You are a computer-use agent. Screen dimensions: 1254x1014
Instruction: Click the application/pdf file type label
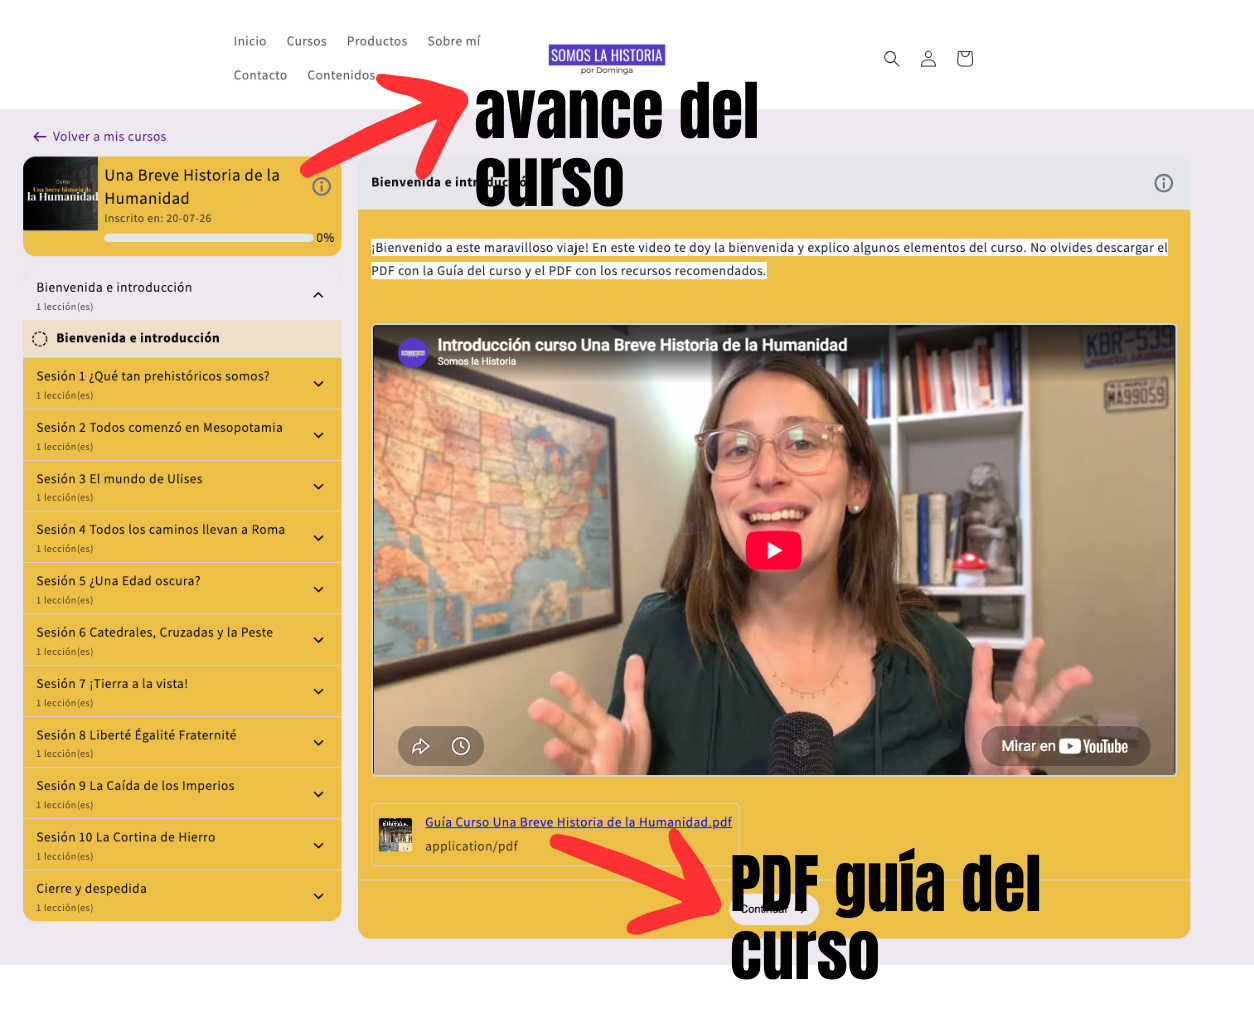pyautogui.click(x=471, y=846)
